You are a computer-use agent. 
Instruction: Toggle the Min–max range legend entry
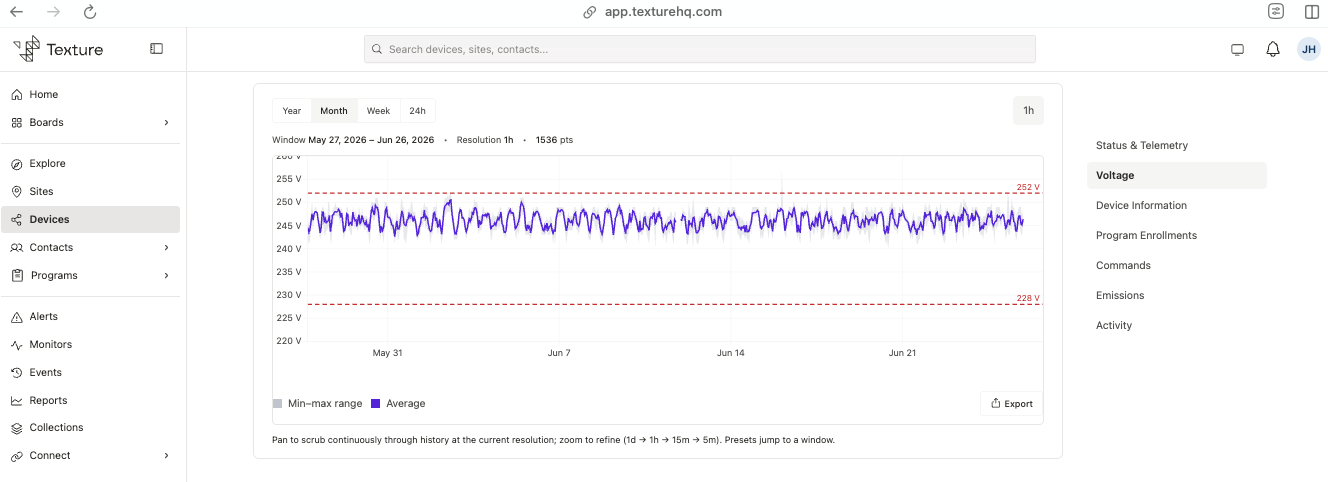pyautogui.click(x=317, y=404)
